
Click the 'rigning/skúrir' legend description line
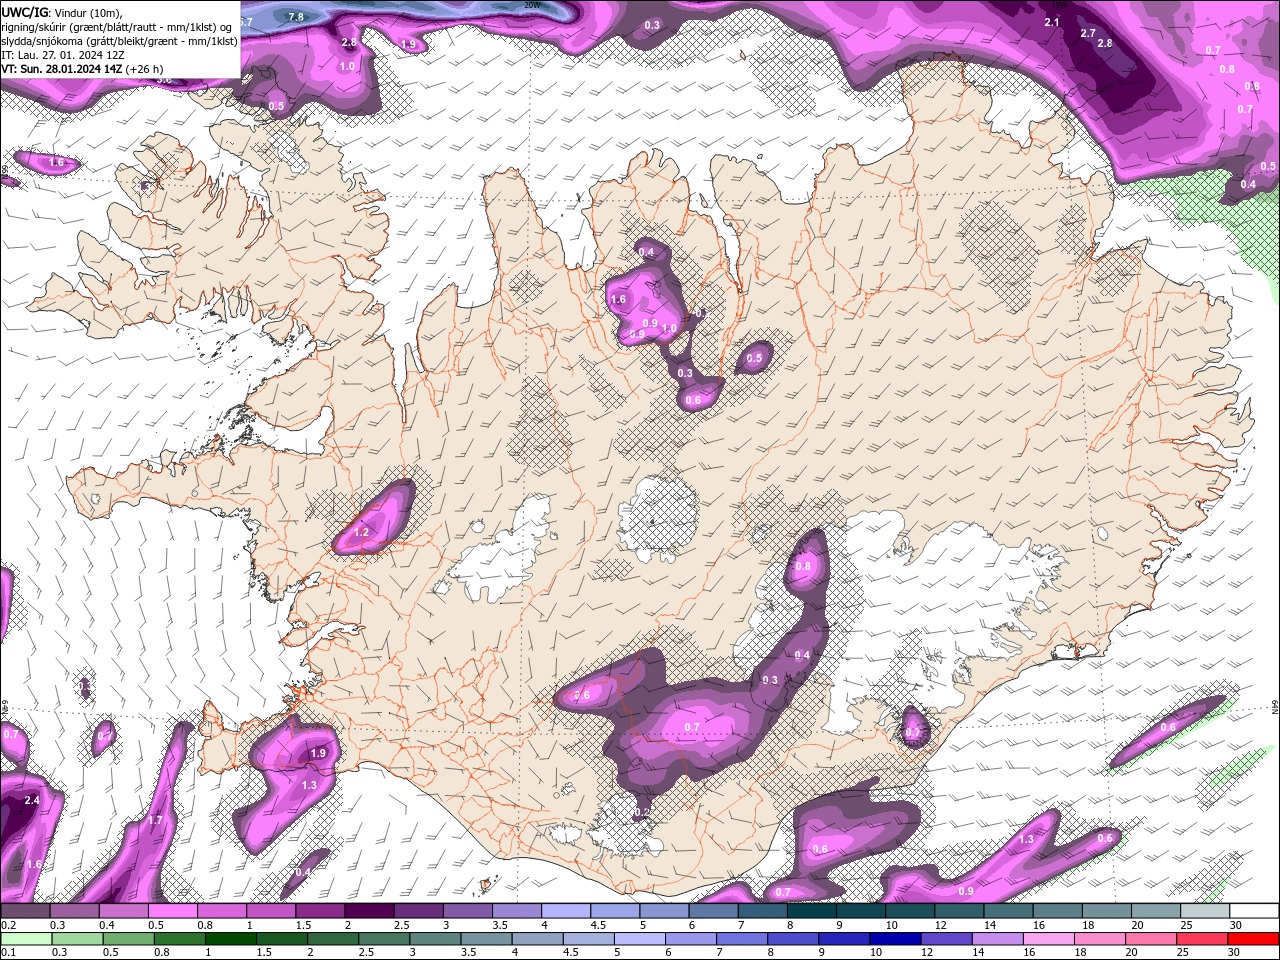pos(118,27)
